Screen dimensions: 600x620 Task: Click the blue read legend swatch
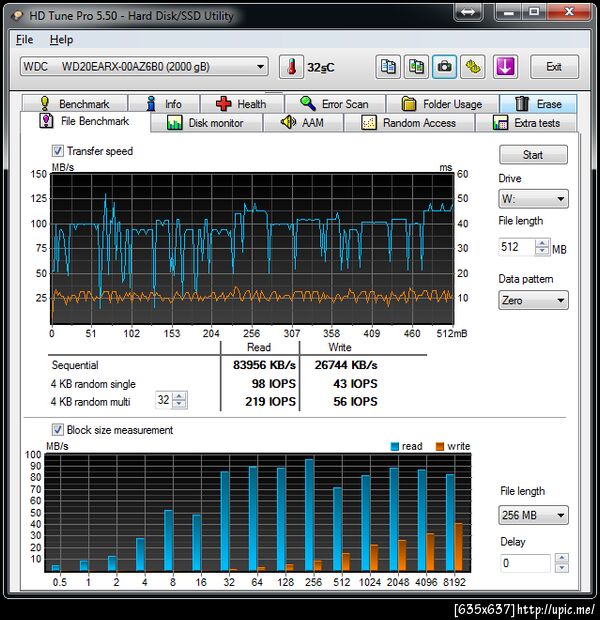tap(394, 446)
